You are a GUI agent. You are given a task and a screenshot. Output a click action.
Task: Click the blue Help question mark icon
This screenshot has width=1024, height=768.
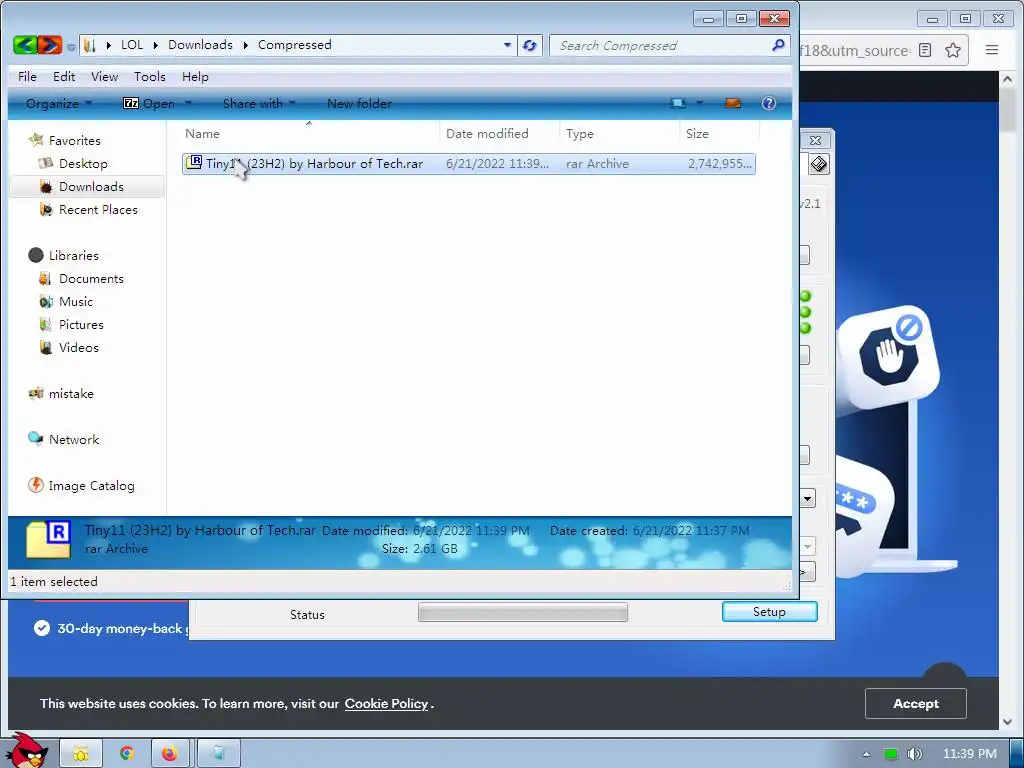[x=769, y=103]
